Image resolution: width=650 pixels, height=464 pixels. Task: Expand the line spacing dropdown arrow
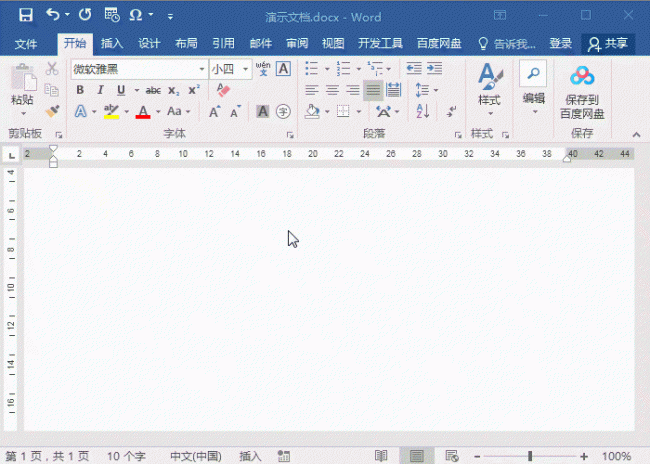point(436,90)
